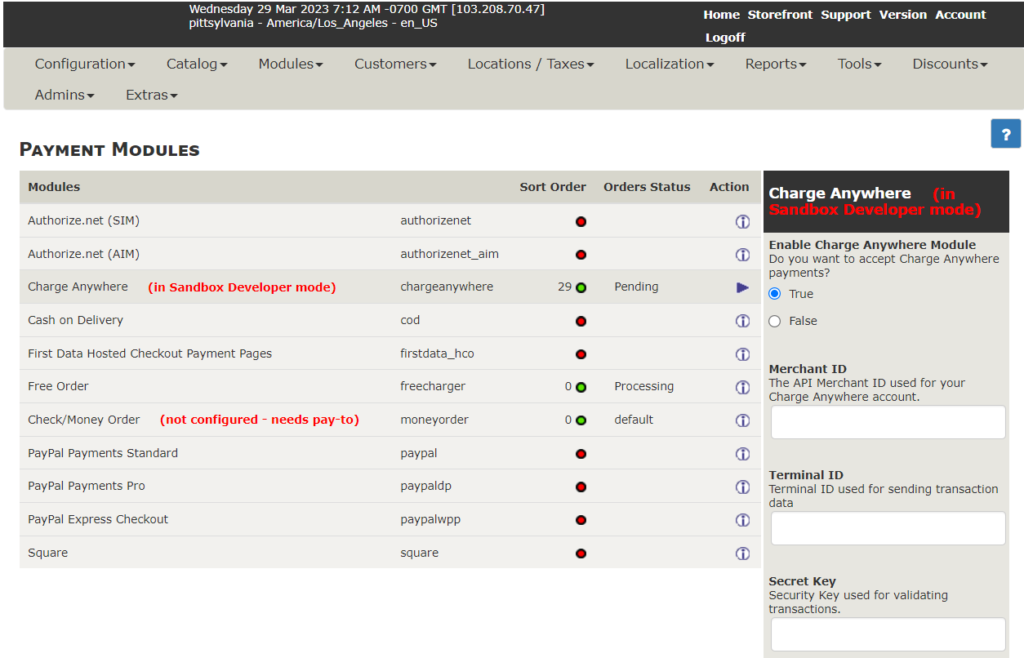Click the Merchant ID input field
The image size is (1024, 658).
(888, 422)
